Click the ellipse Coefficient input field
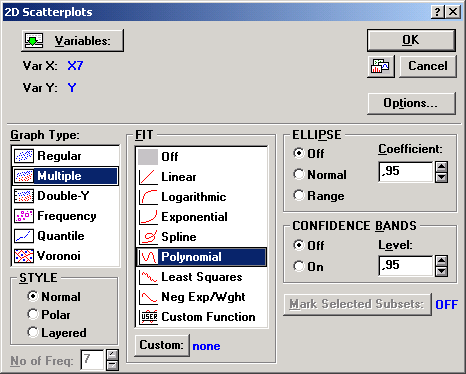 [406, 172]
